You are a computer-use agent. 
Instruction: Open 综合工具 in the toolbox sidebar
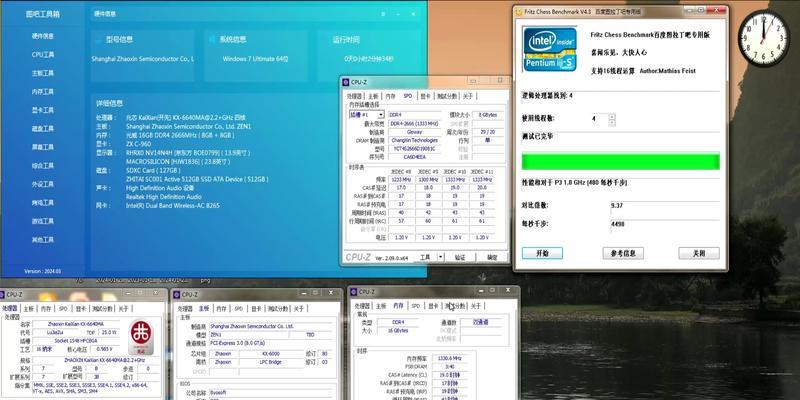43,166
